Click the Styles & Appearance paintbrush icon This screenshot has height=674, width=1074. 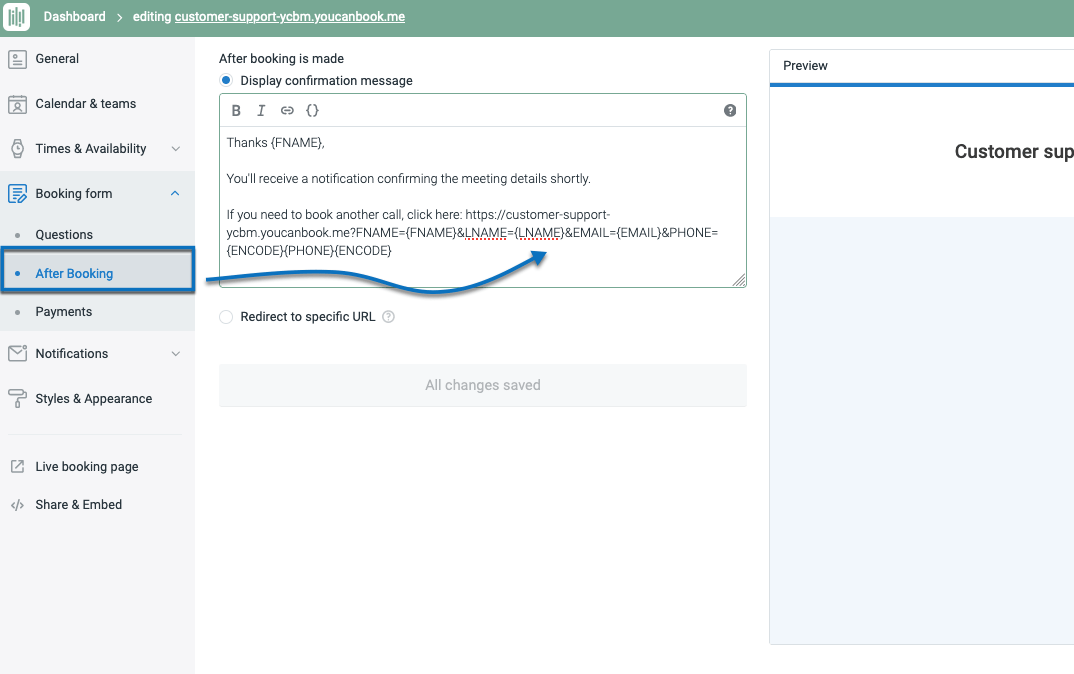tap(17, 398)
